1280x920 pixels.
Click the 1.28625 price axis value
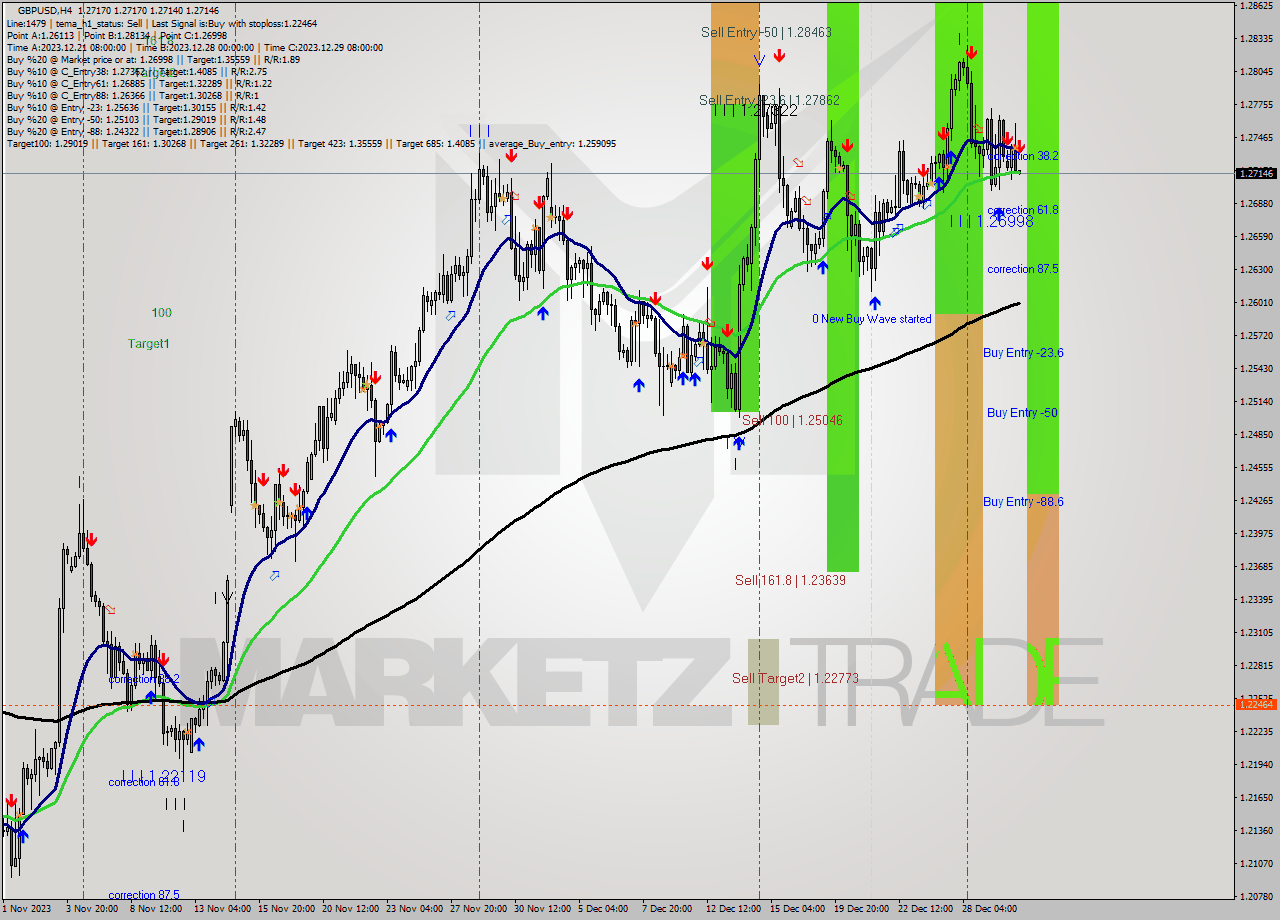point(1256,5)
